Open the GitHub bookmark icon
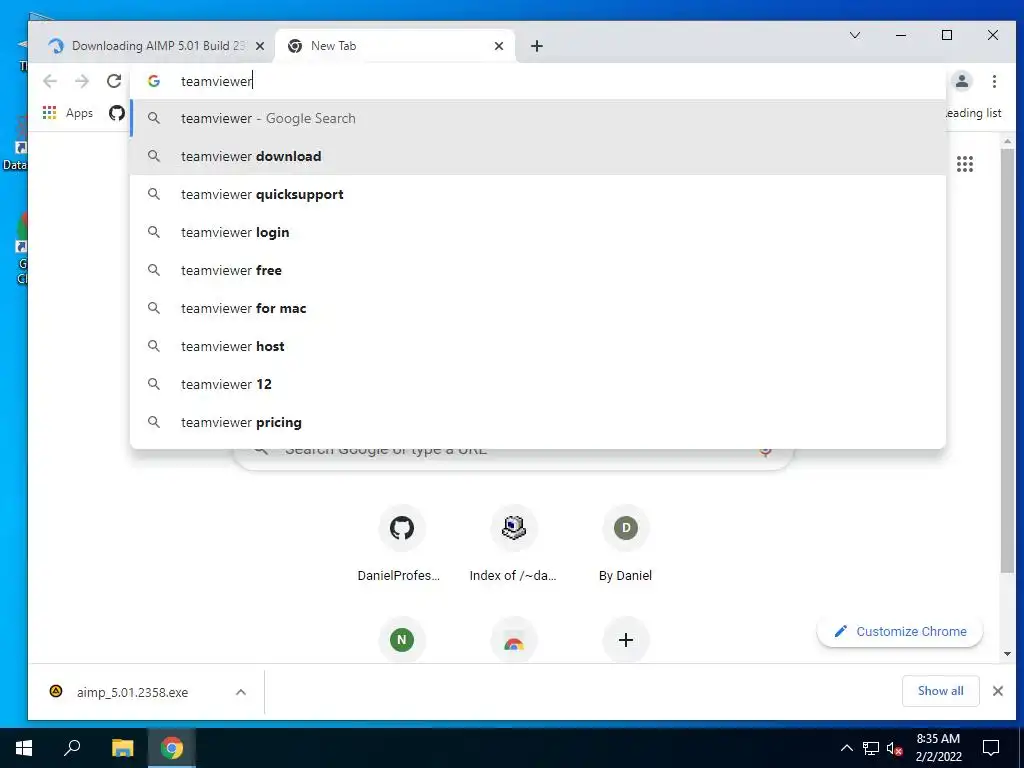 [x=117, y=113]
